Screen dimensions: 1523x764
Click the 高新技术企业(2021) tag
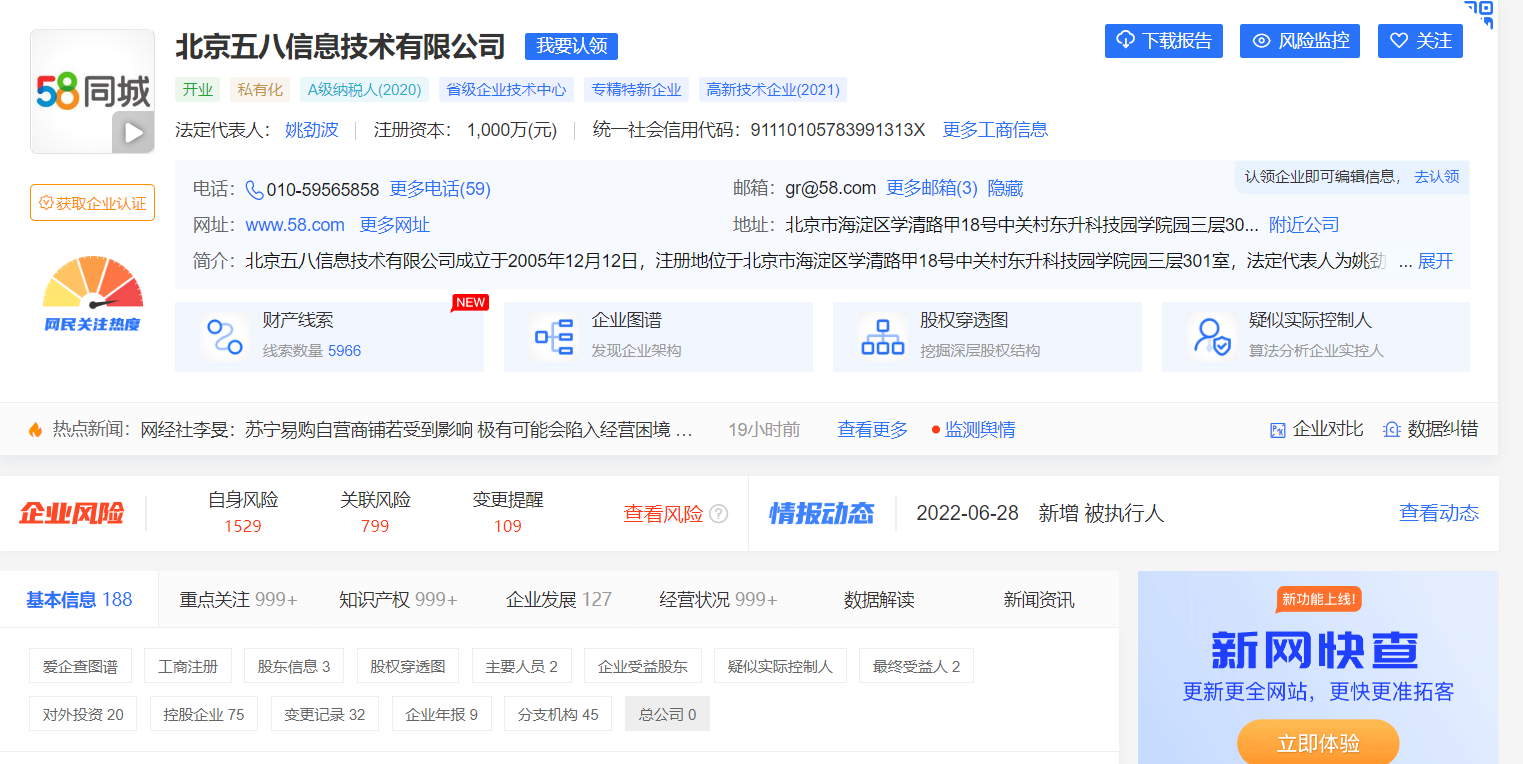point(773,89)
